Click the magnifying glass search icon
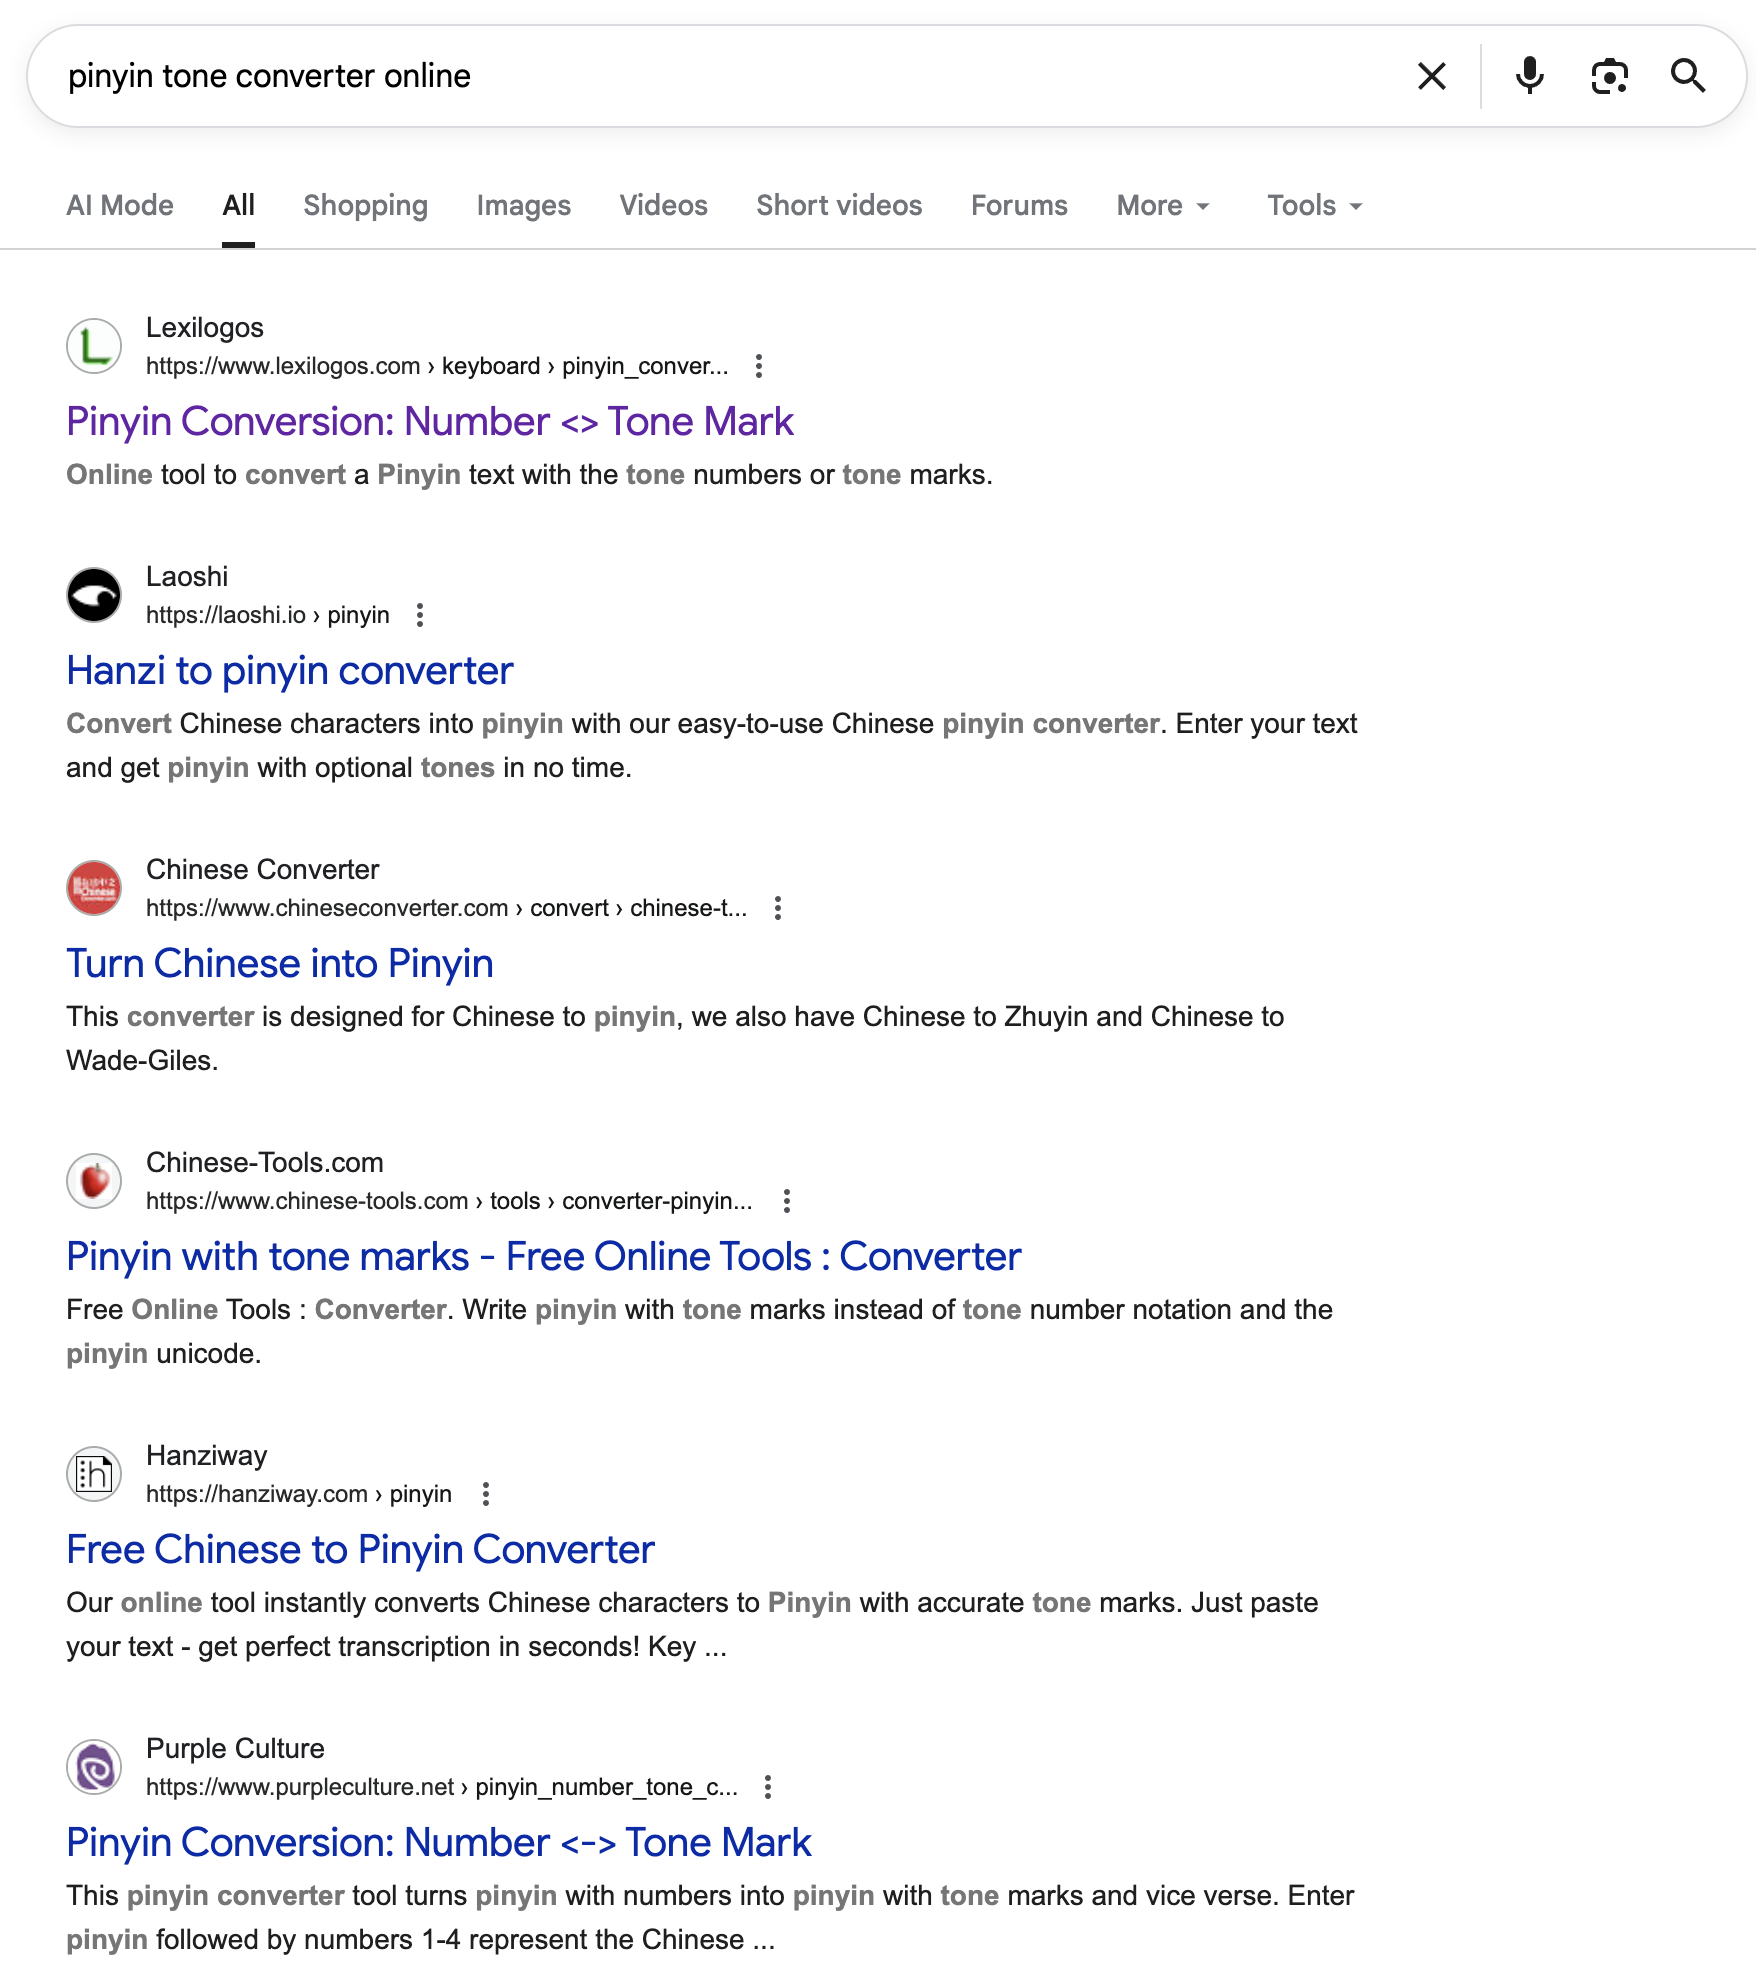This screenshot has width=1756, height=1974. tap(1688, 76)
